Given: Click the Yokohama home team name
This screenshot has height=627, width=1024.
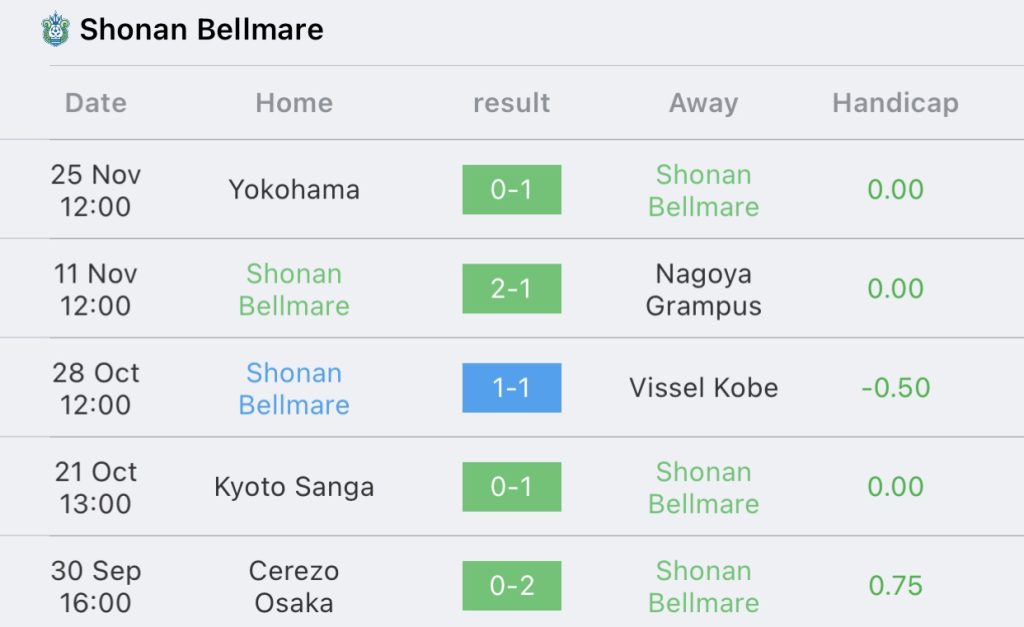Looking at the screenshot, I should coord(294,190).
